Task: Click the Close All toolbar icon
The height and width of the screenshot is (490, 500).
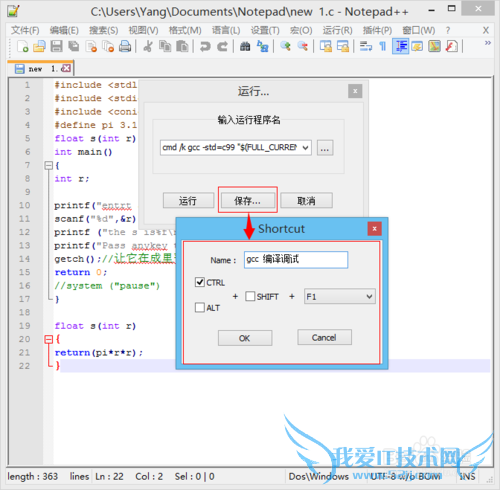Action: (108, 46)
